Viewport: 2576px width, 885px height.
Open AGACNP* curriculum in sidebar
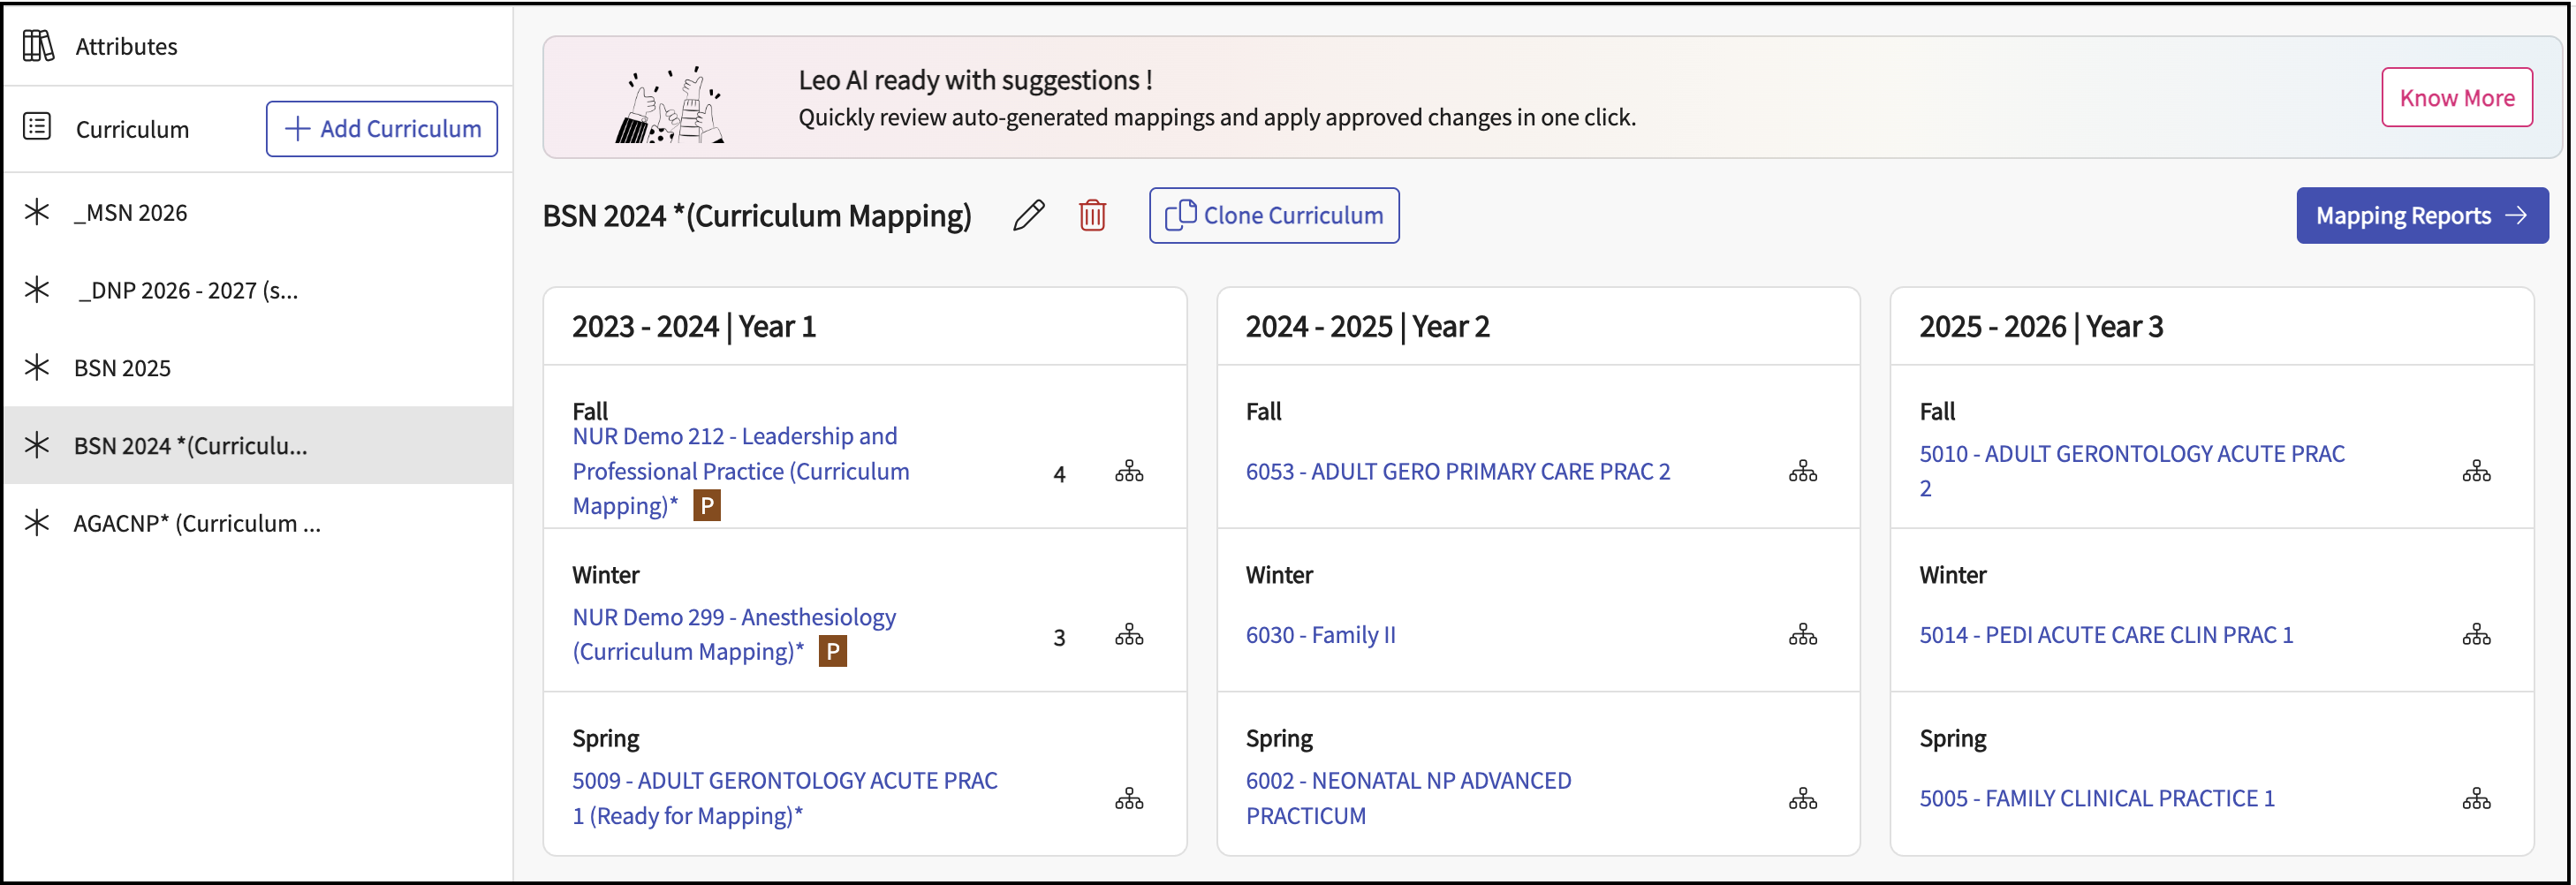coord(196,523)
